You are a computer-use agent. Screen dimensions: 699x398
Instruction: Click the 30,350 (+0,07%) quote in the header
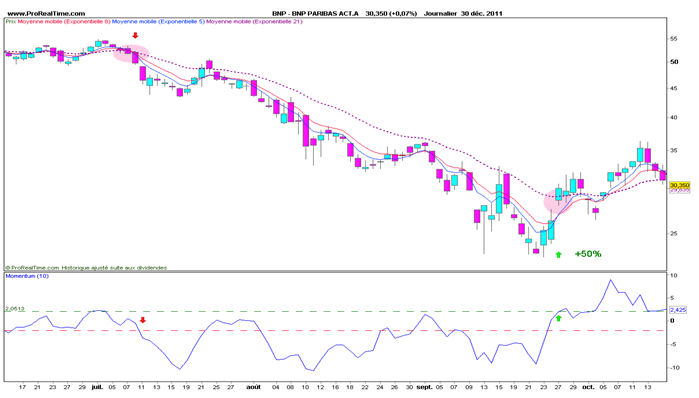pos(391,14)
